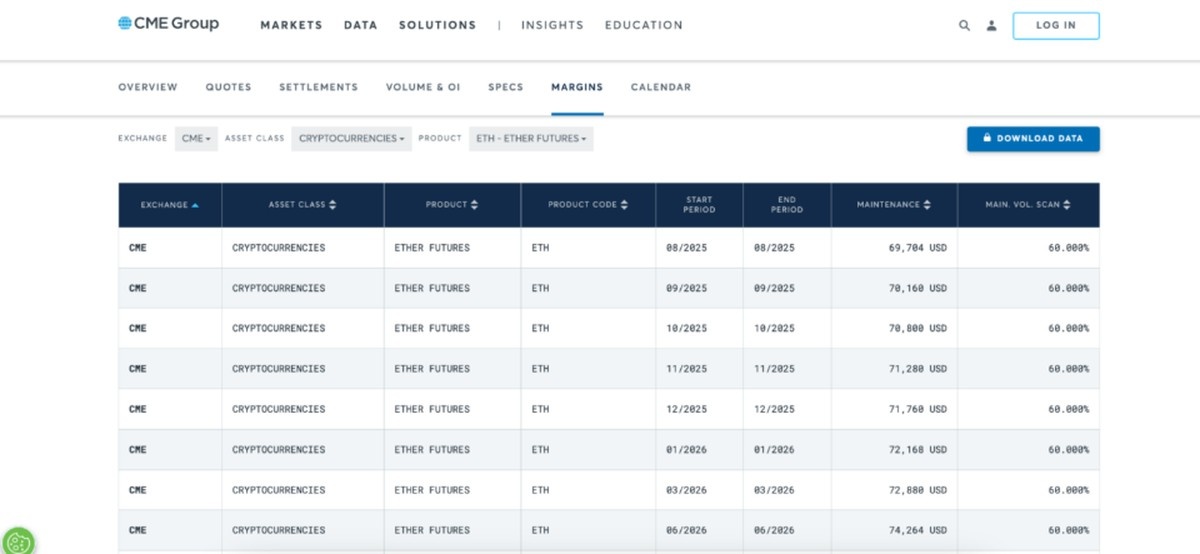Go to the Education link
1200x554 pixels.
643,26
